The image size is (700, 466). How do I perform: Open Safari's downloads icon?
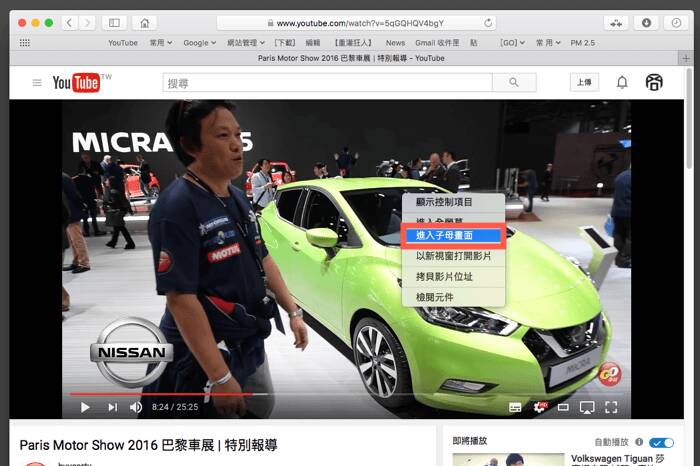point(646,23)
